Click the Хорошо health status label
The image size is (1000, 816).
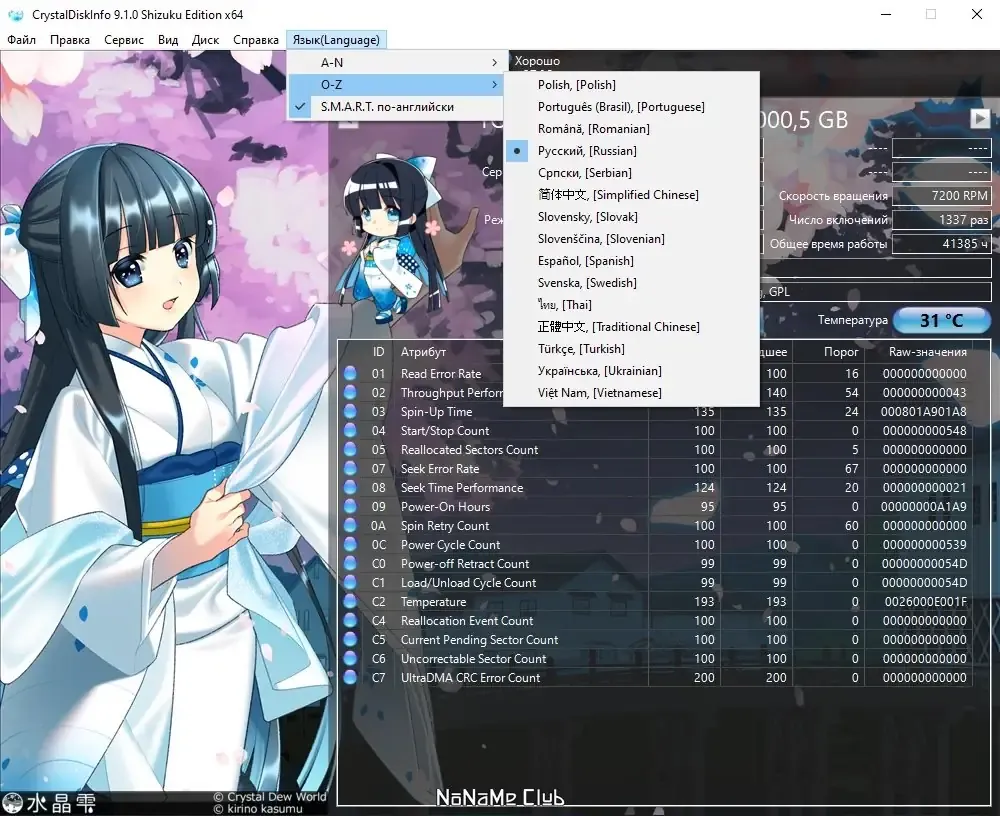coord(537,61)
